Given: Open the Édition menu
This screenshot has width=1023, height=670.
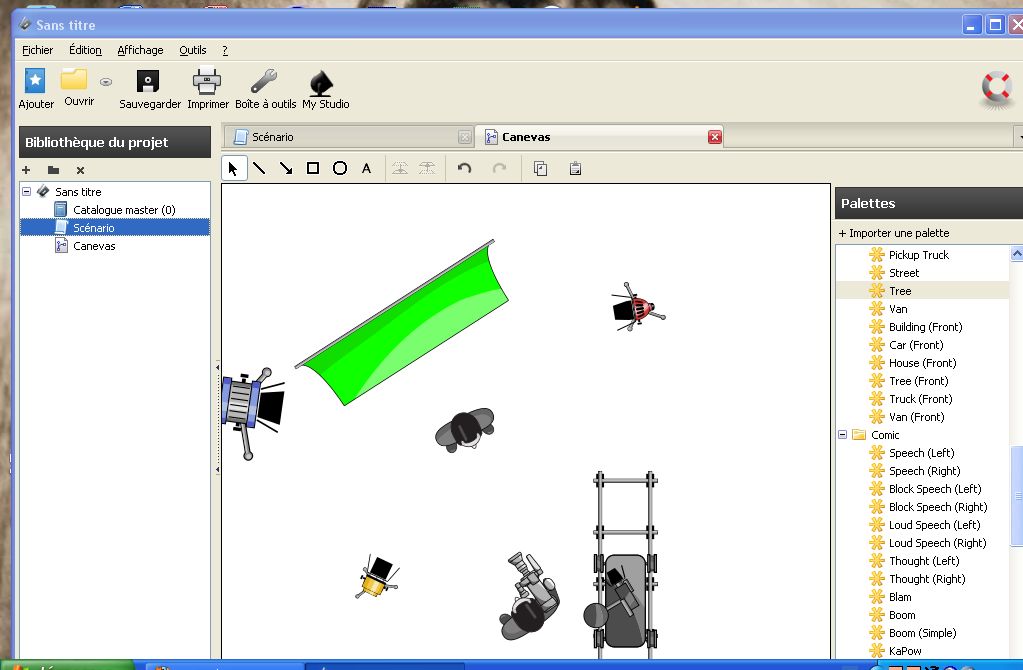Looking at the screenshot, I should pos(85,50).
